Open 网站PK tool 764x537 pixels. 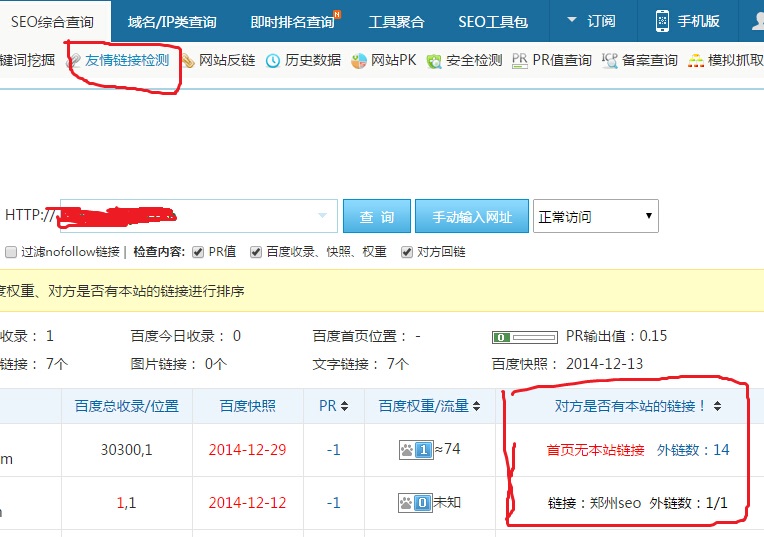[393, 60]
